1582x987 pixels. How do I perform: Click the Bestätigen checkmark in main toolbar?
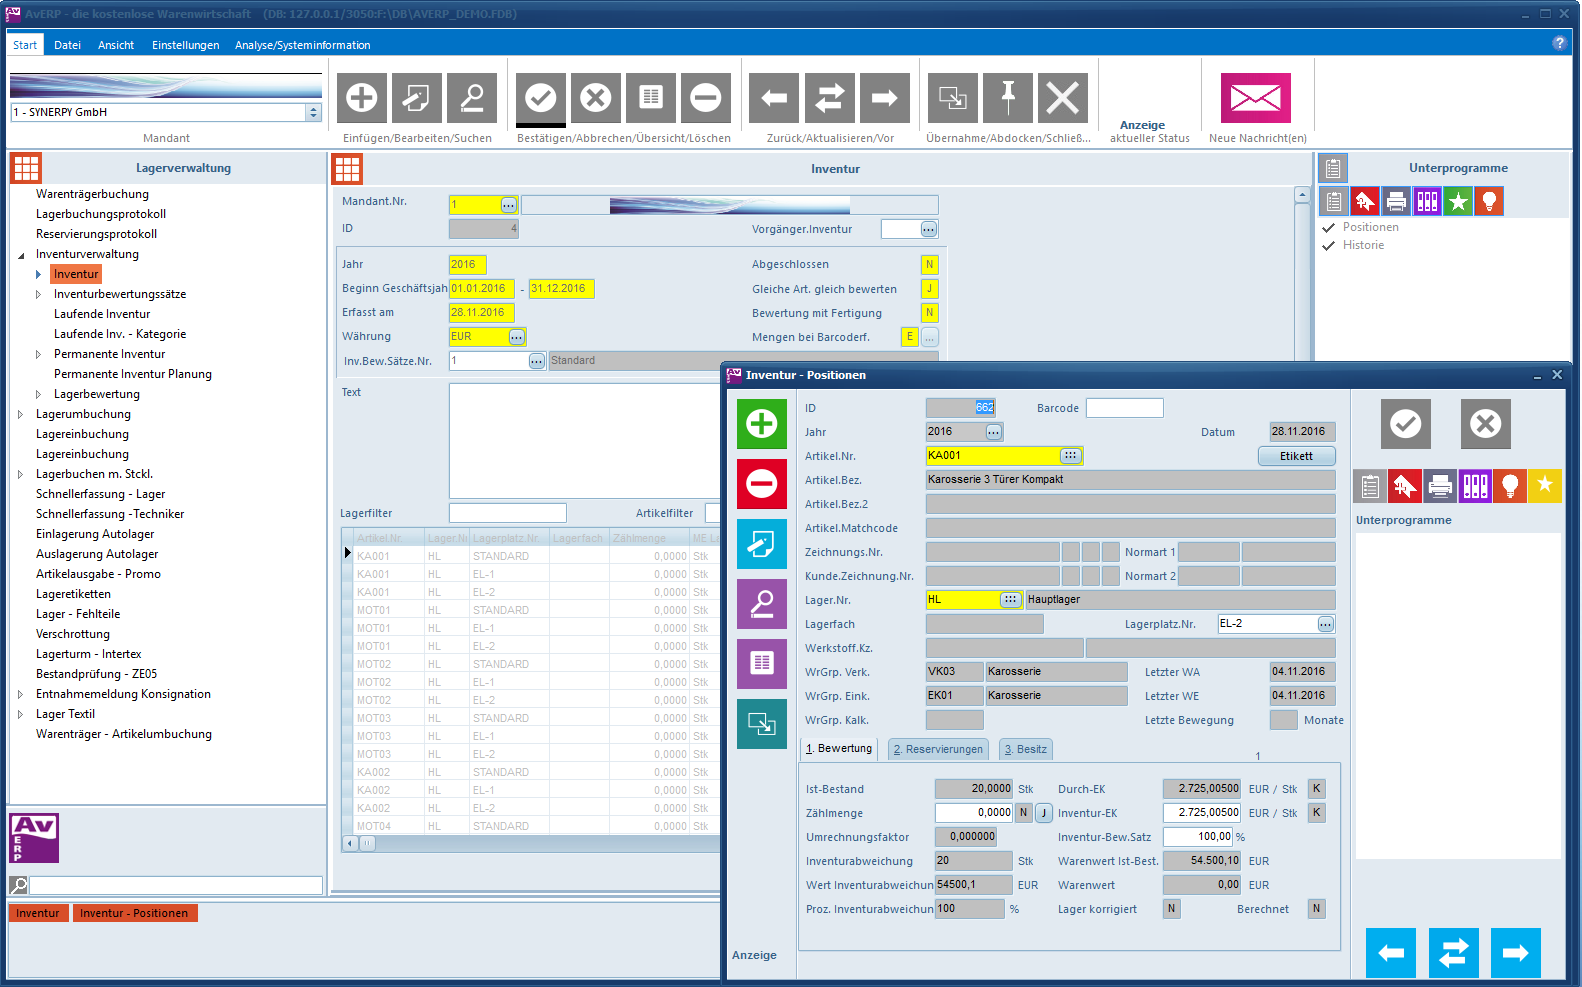[x=541, y=98]
